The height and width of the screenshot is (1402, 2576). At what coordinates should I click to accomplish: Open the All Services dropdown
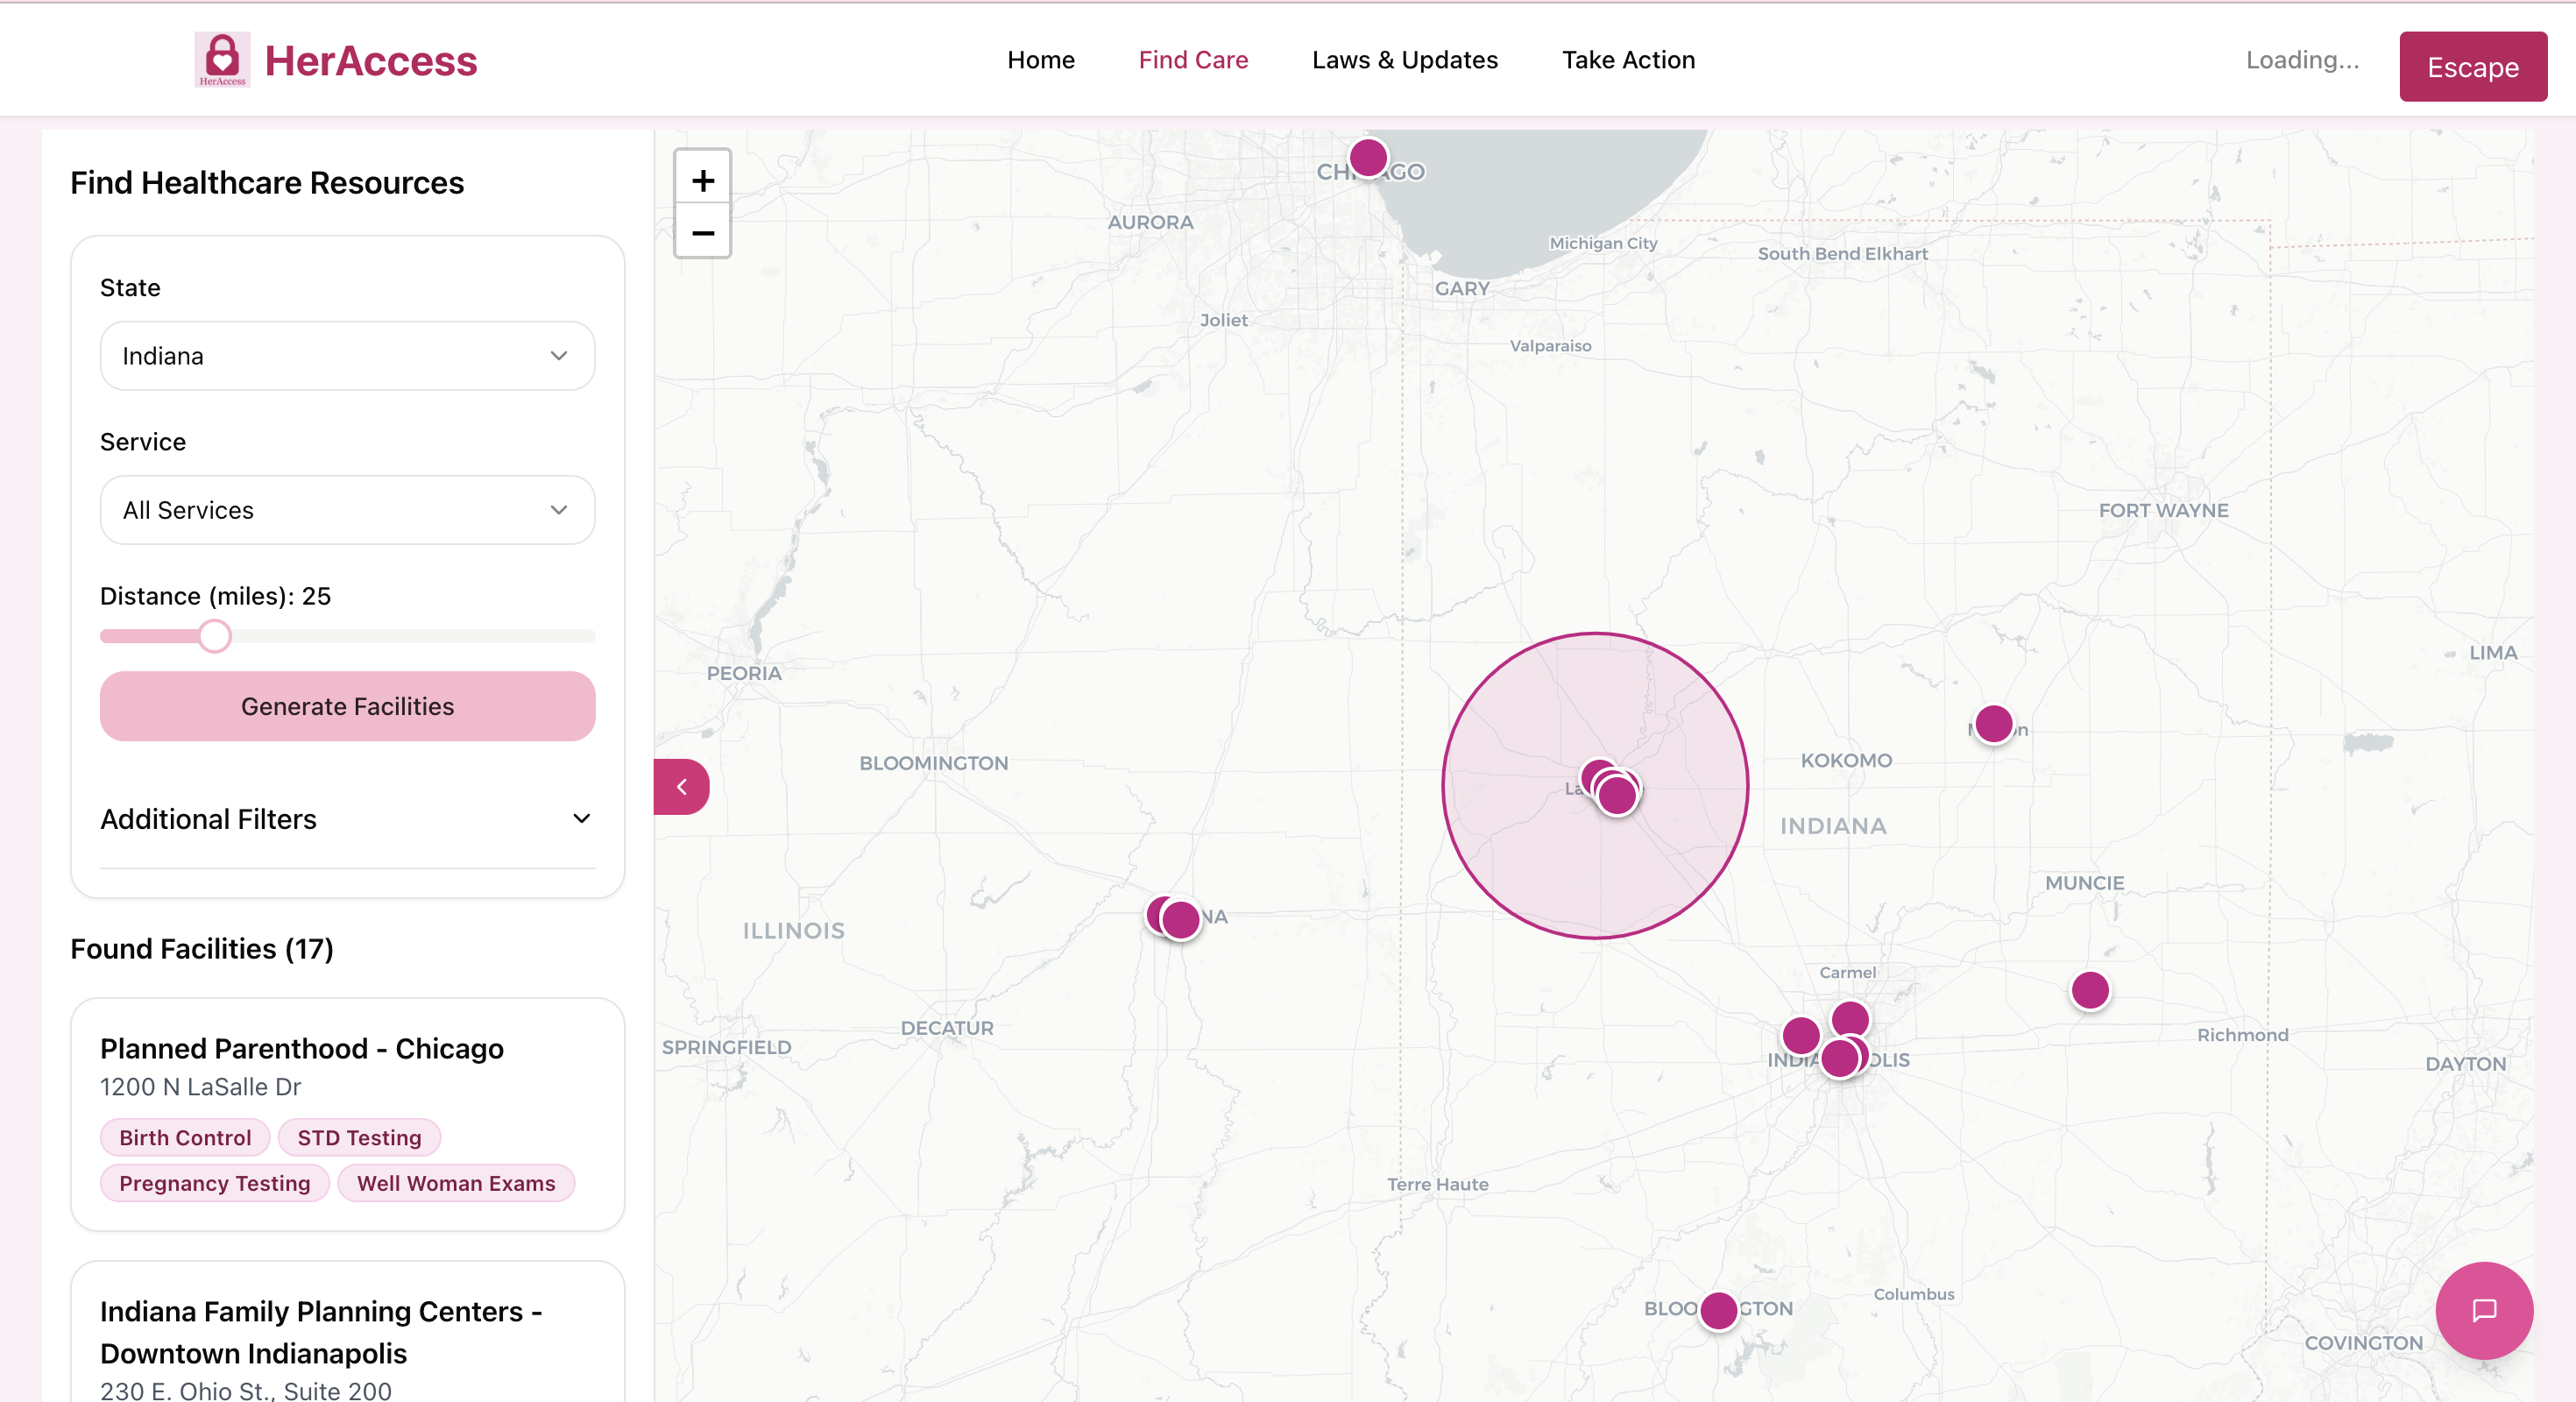pyautogui.click(x=347, y=510)
